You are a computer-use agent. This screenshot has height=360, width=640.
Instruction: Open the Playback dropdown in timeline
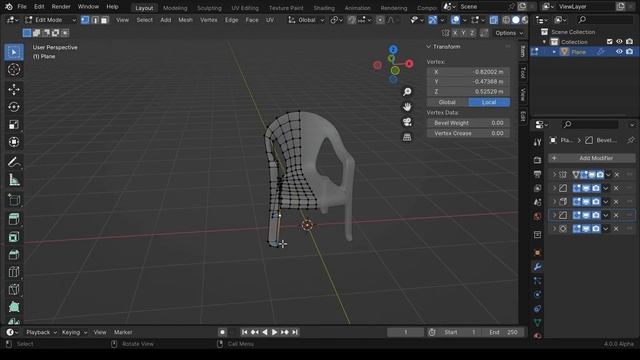coord(41,332)
